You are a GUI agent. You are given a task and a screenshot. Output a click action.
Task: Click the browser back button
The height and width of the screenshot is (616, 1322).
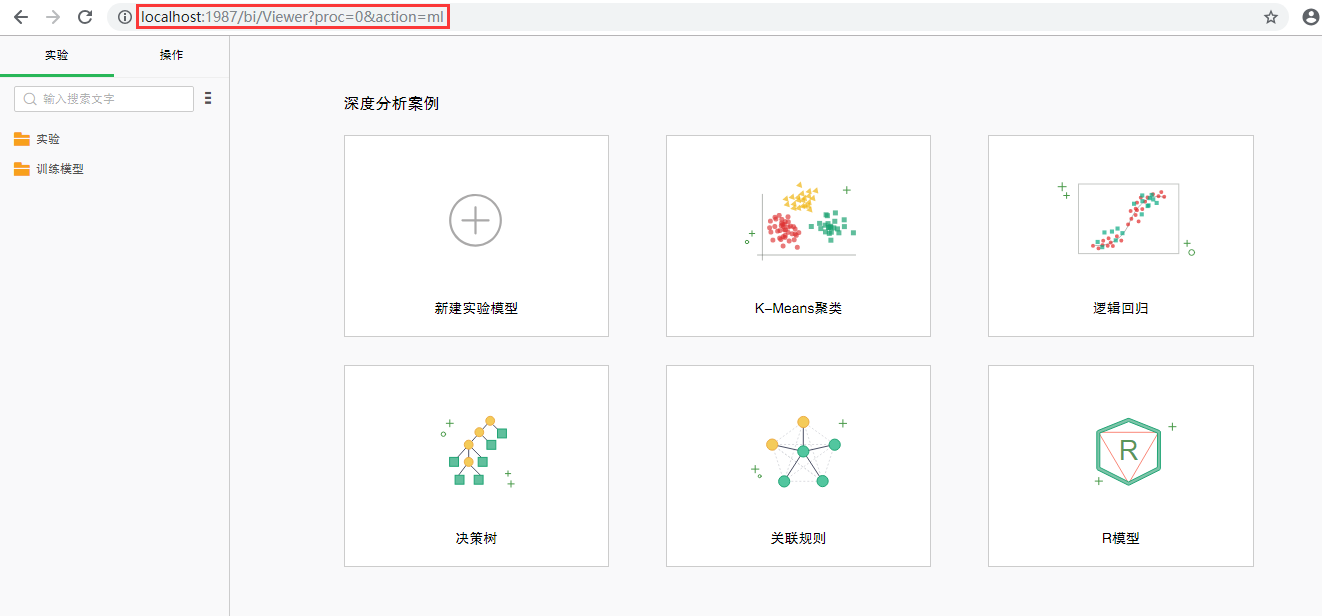[x=20, y=17]
